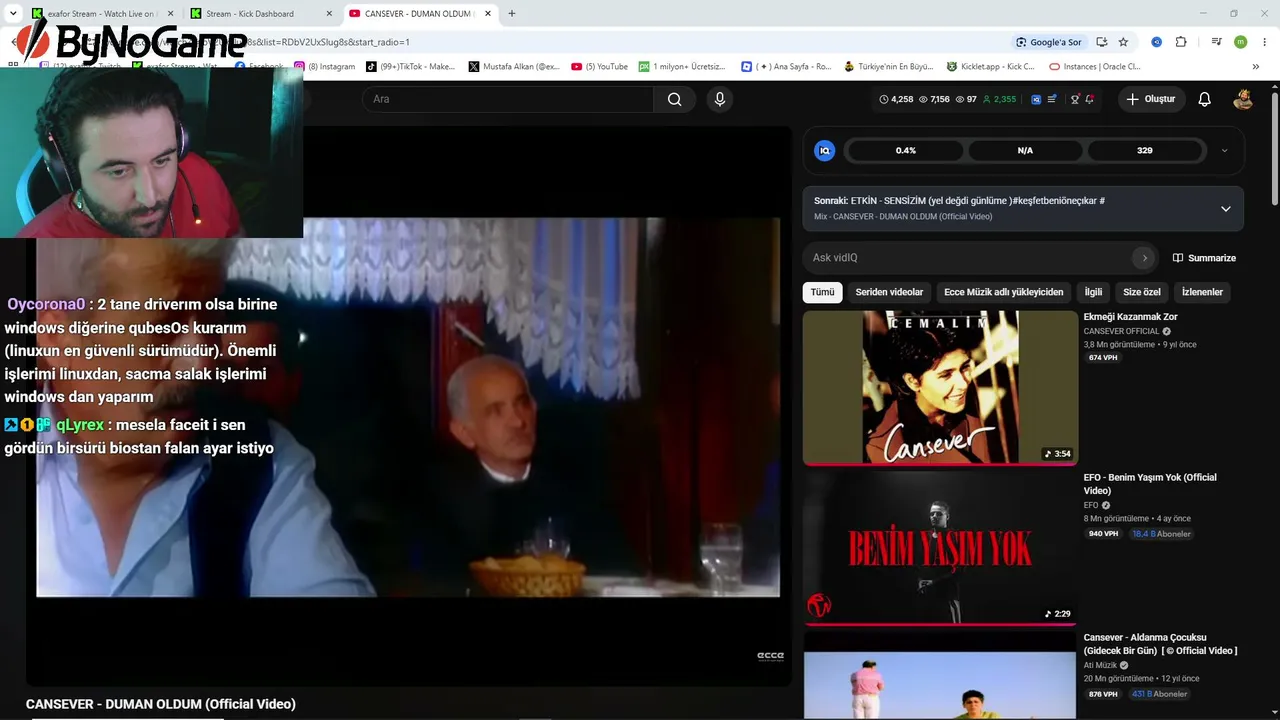Close the CANSEVER - DUMAN OLDUM tab
The width and height of the screenshot is (1280, 720).
[x=488, y=14]
